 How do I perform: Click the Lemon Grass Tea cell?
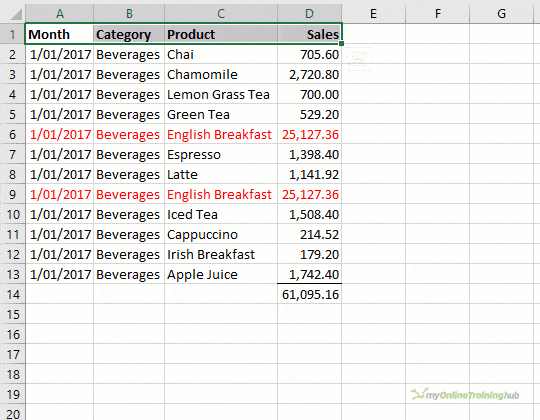tap(221, 94)
